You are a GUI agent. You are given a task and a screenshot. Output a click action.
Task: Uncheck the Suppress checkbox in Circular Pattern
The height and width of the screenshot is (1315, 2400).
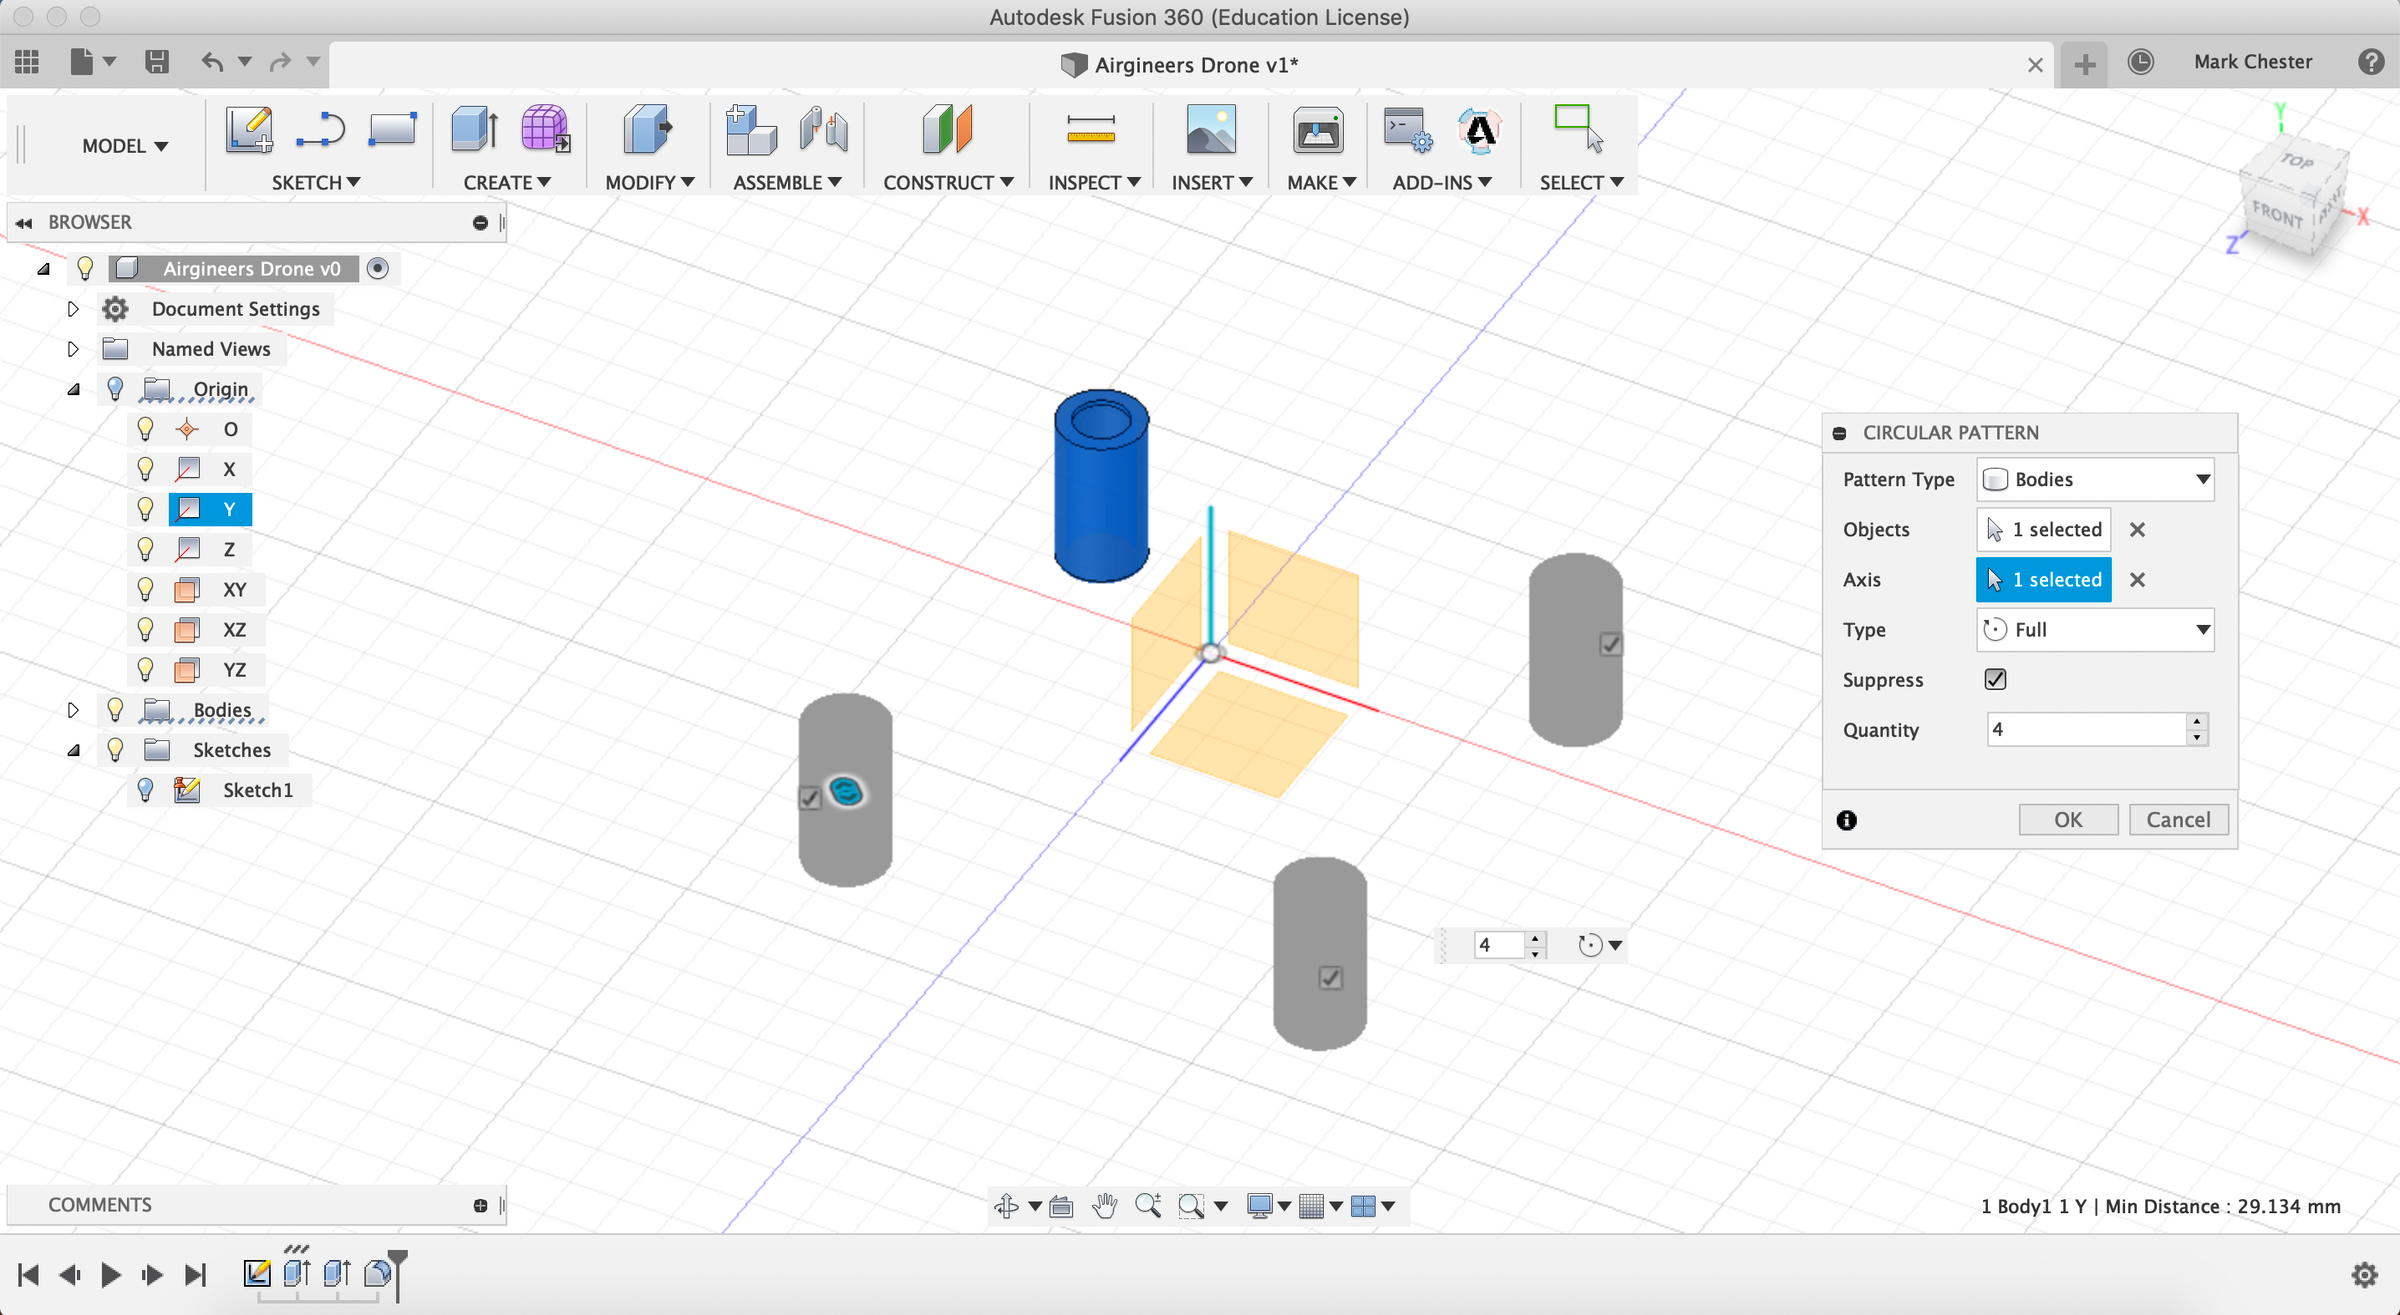click(1995, 679)
